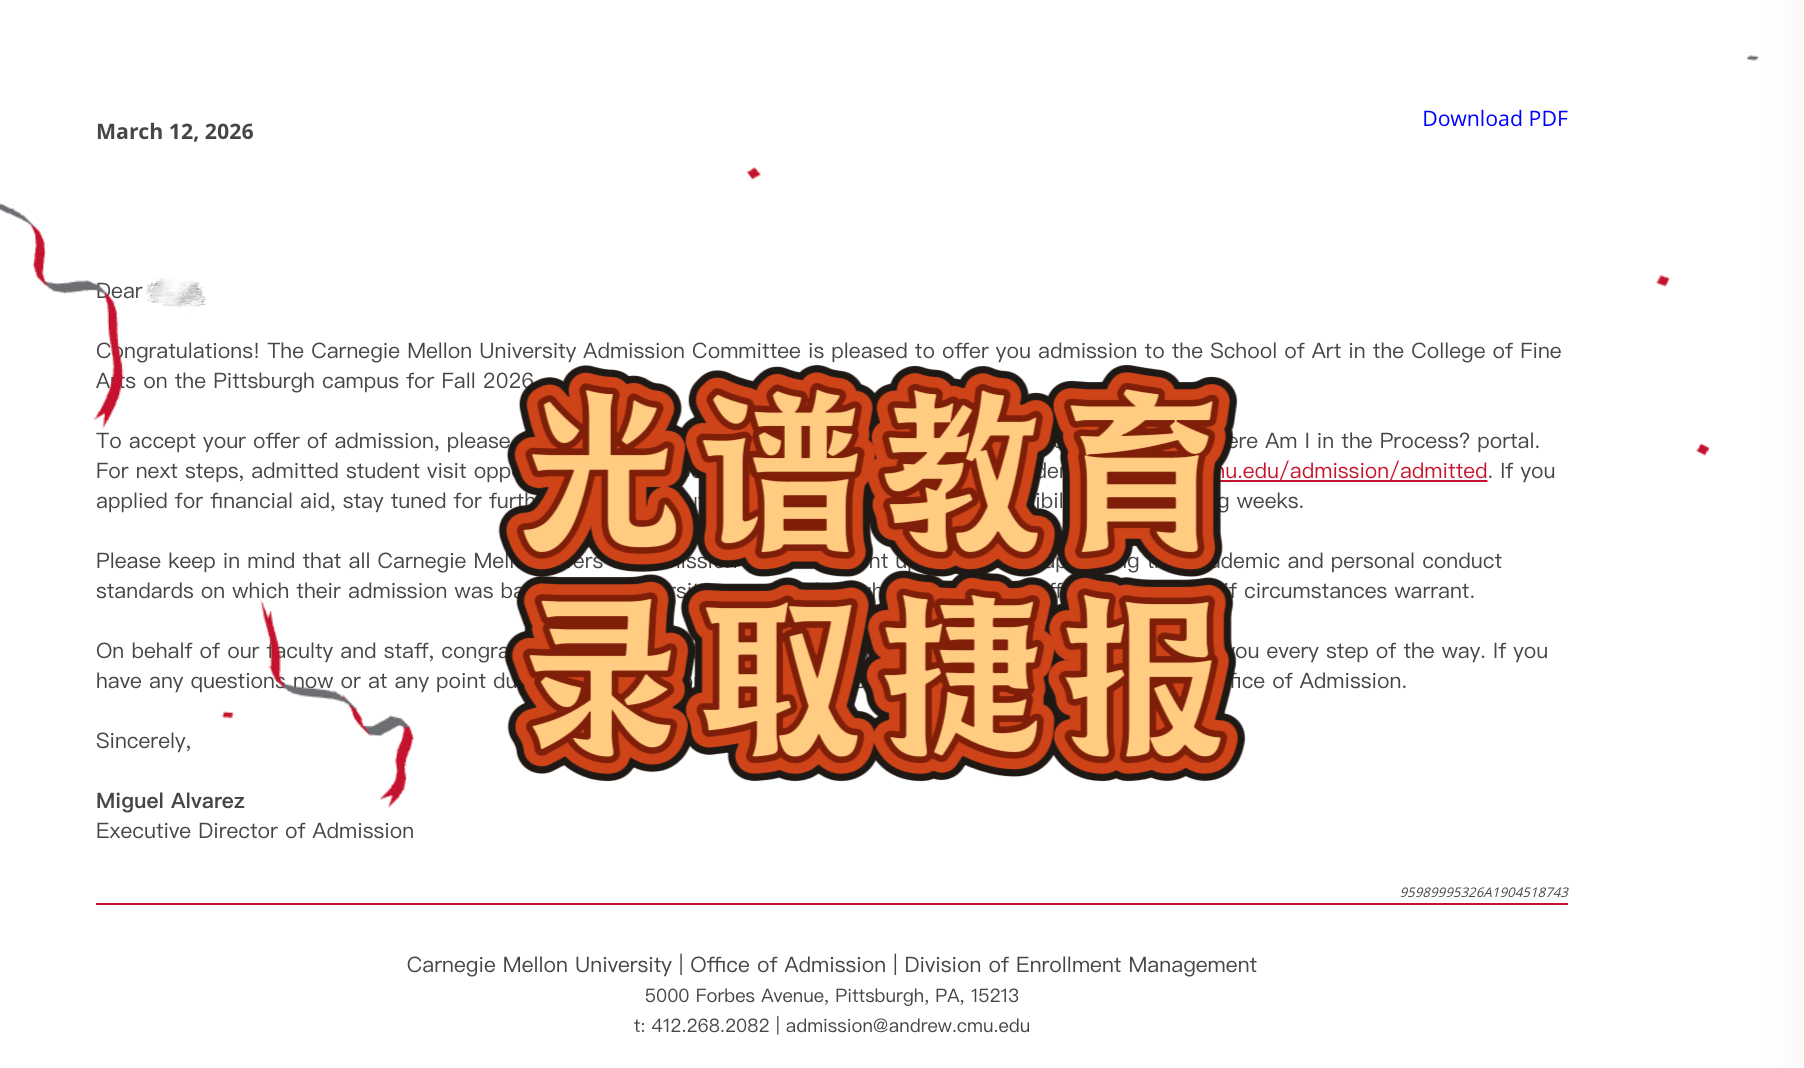Click the Division of Enrollment Management text
The height and width of the screenshot is (1068, 1804).
click(1080, 965)
